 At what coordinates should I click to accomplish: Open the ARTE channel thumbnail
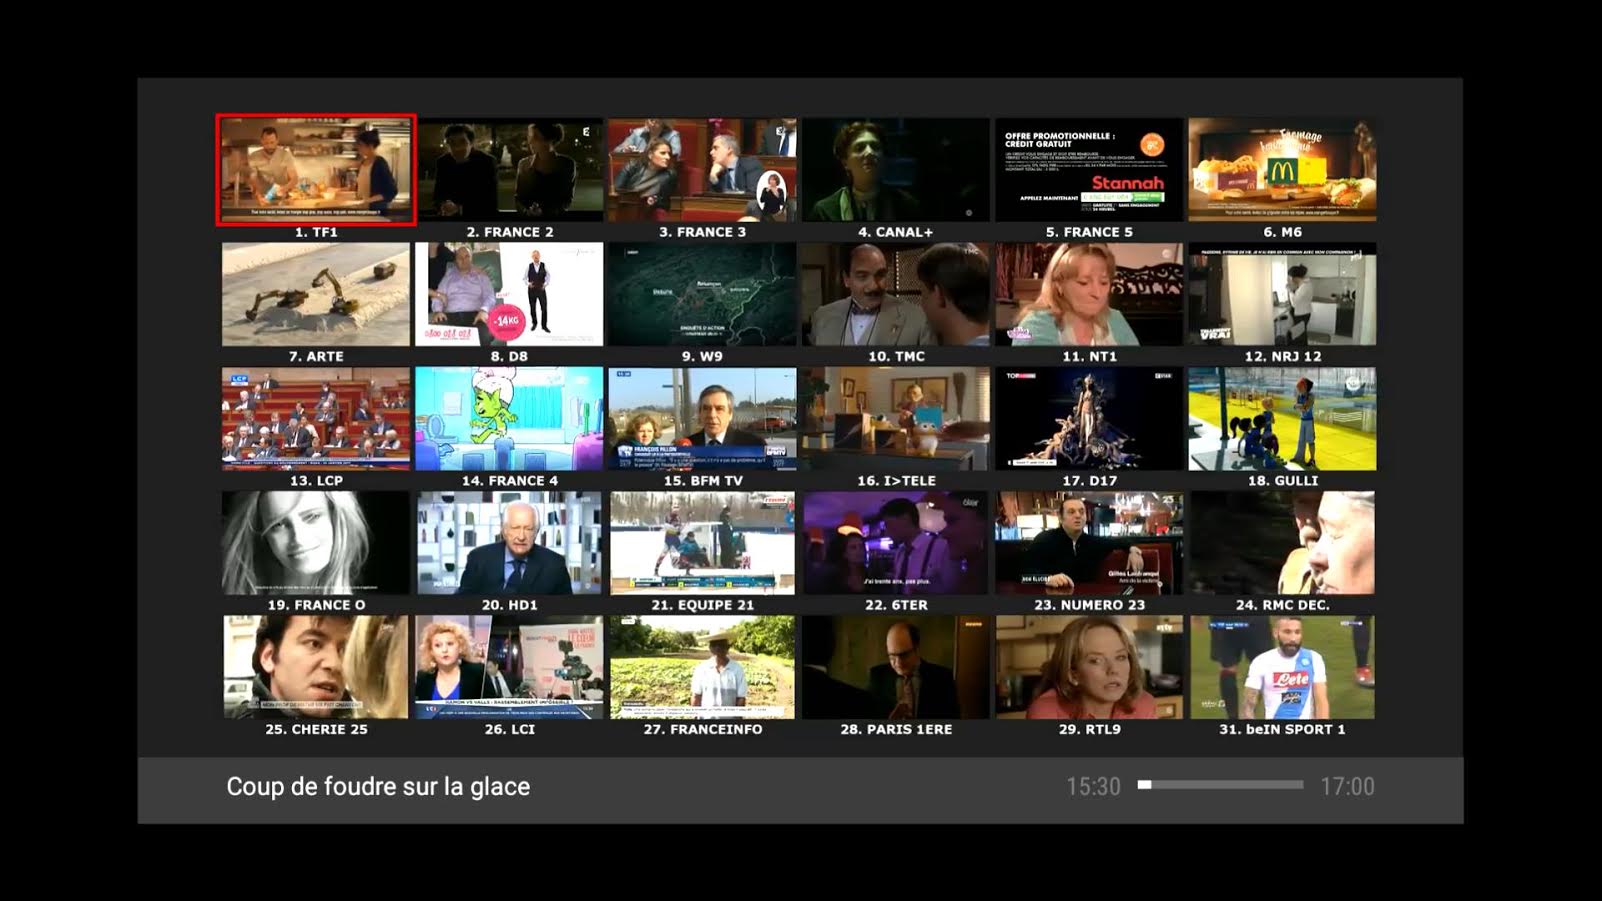pyautogui.click(x=316, y=294)
